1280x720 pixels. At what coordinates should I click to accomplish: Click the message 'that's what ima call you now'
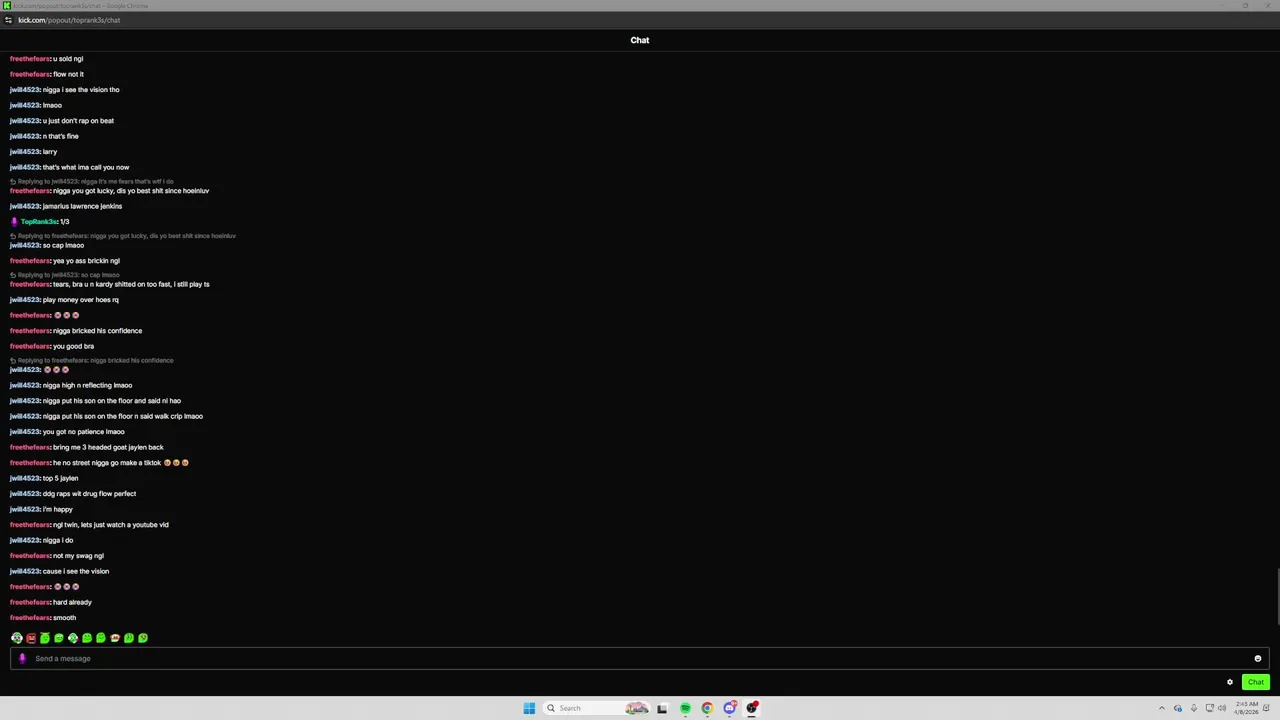[86, 167]
